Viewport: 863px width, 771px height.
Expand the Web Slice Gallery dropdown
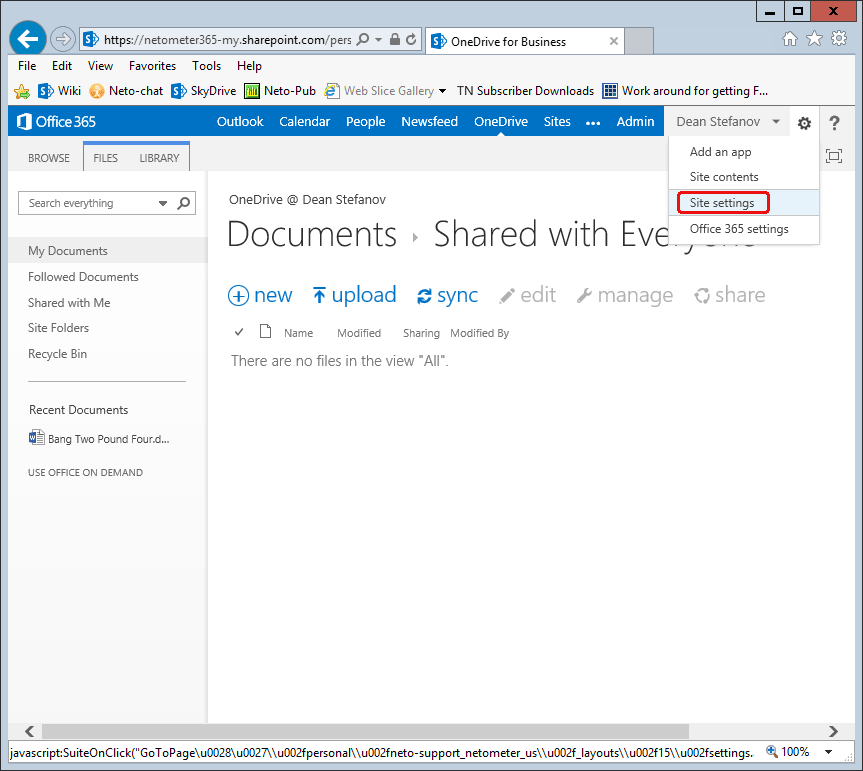click(x=443, y=91)
